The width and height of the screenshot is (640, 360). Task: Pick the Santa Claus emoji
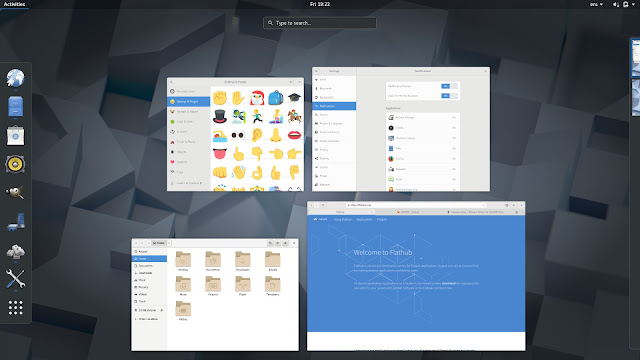(257, 98)
